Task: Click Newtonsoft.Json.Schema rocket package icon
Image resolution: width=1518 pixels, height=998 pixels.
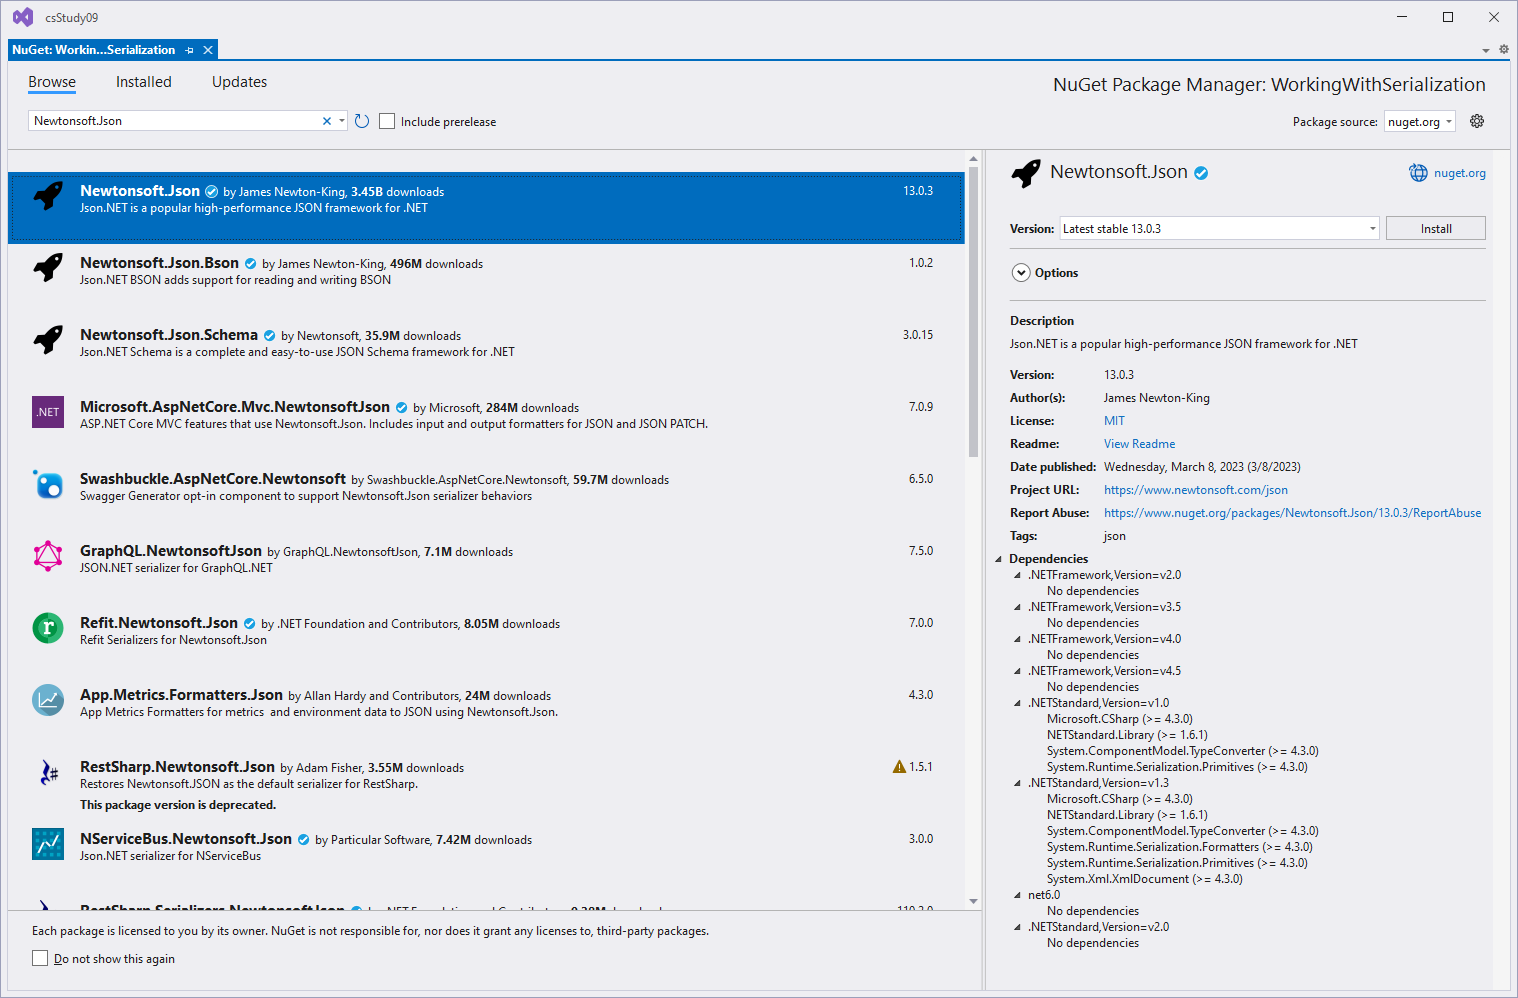Action: (x=48, y=339)
